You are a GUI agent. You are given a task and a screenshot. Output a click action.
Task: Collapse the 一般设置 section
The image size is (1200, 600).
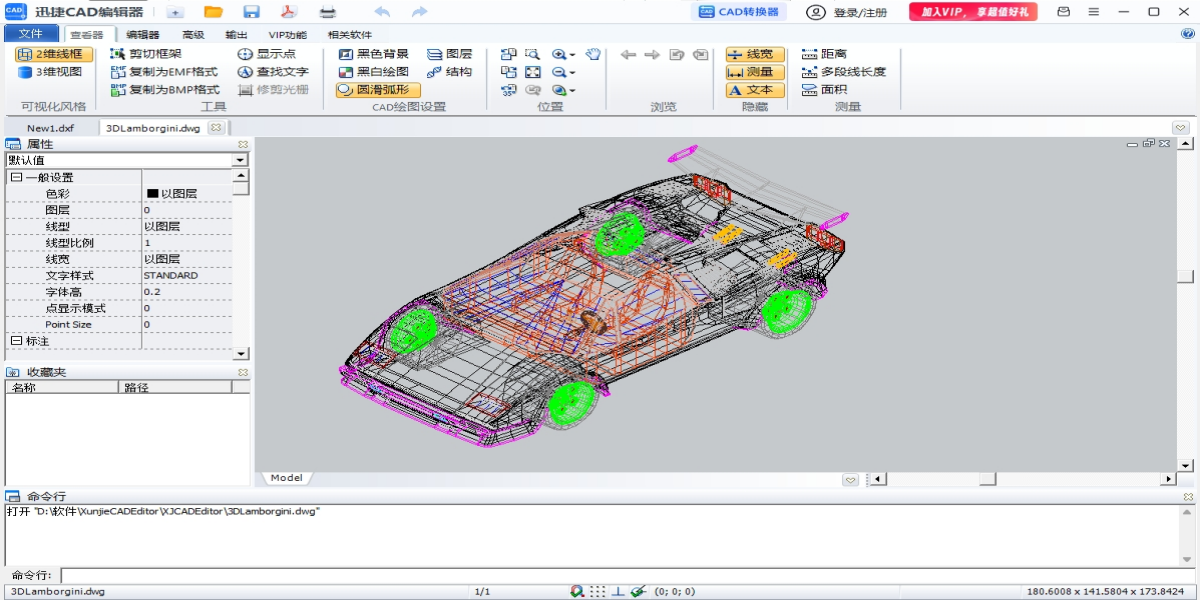pos(16,177)
